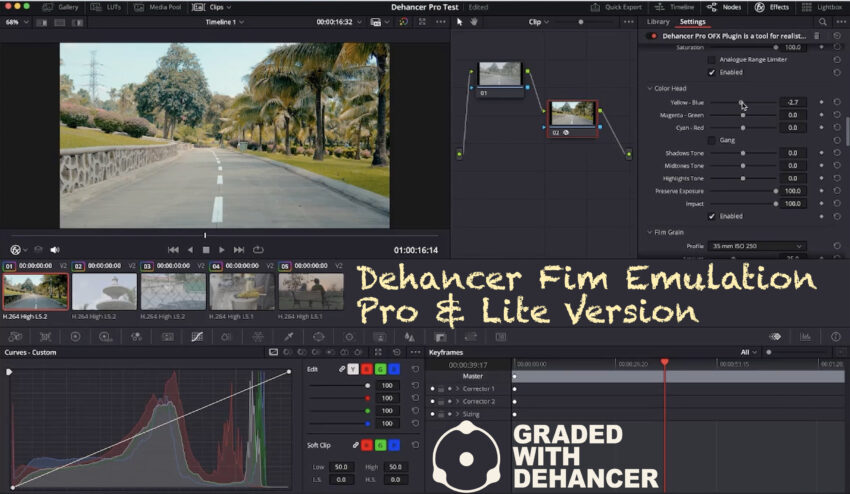Expand viewer to full screen

point(422,22)
